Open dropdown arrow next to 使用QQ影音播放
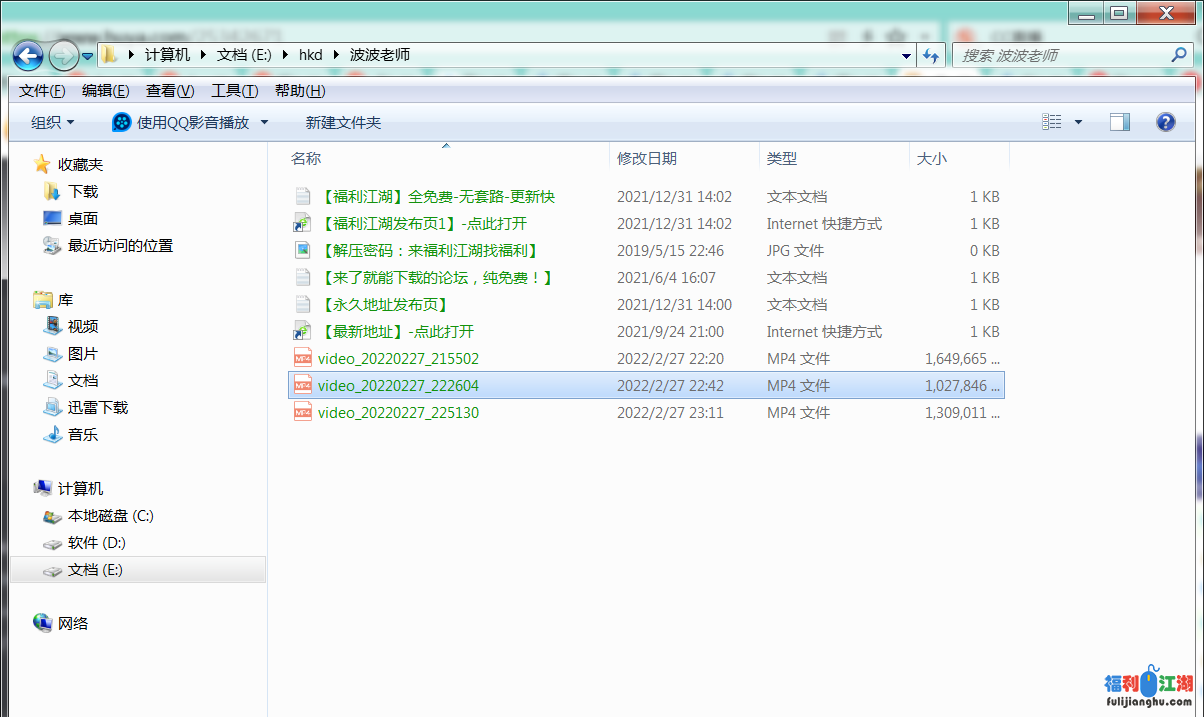 264,122
